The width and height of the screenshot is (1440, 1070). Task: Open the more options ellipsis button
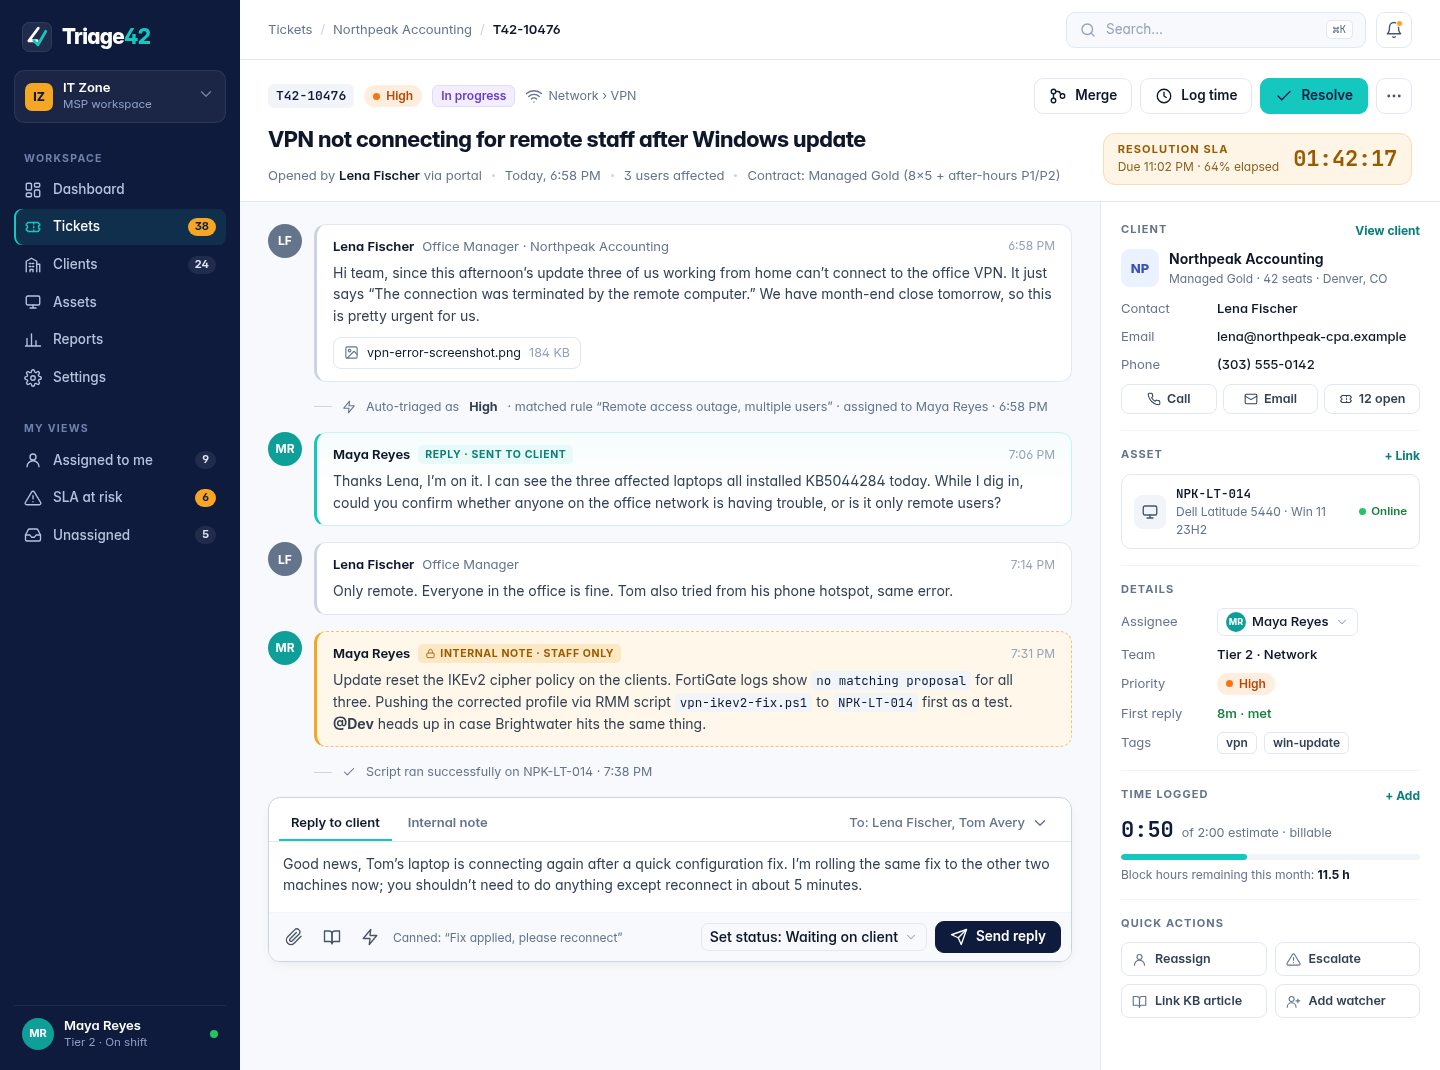click(1394, 96)
